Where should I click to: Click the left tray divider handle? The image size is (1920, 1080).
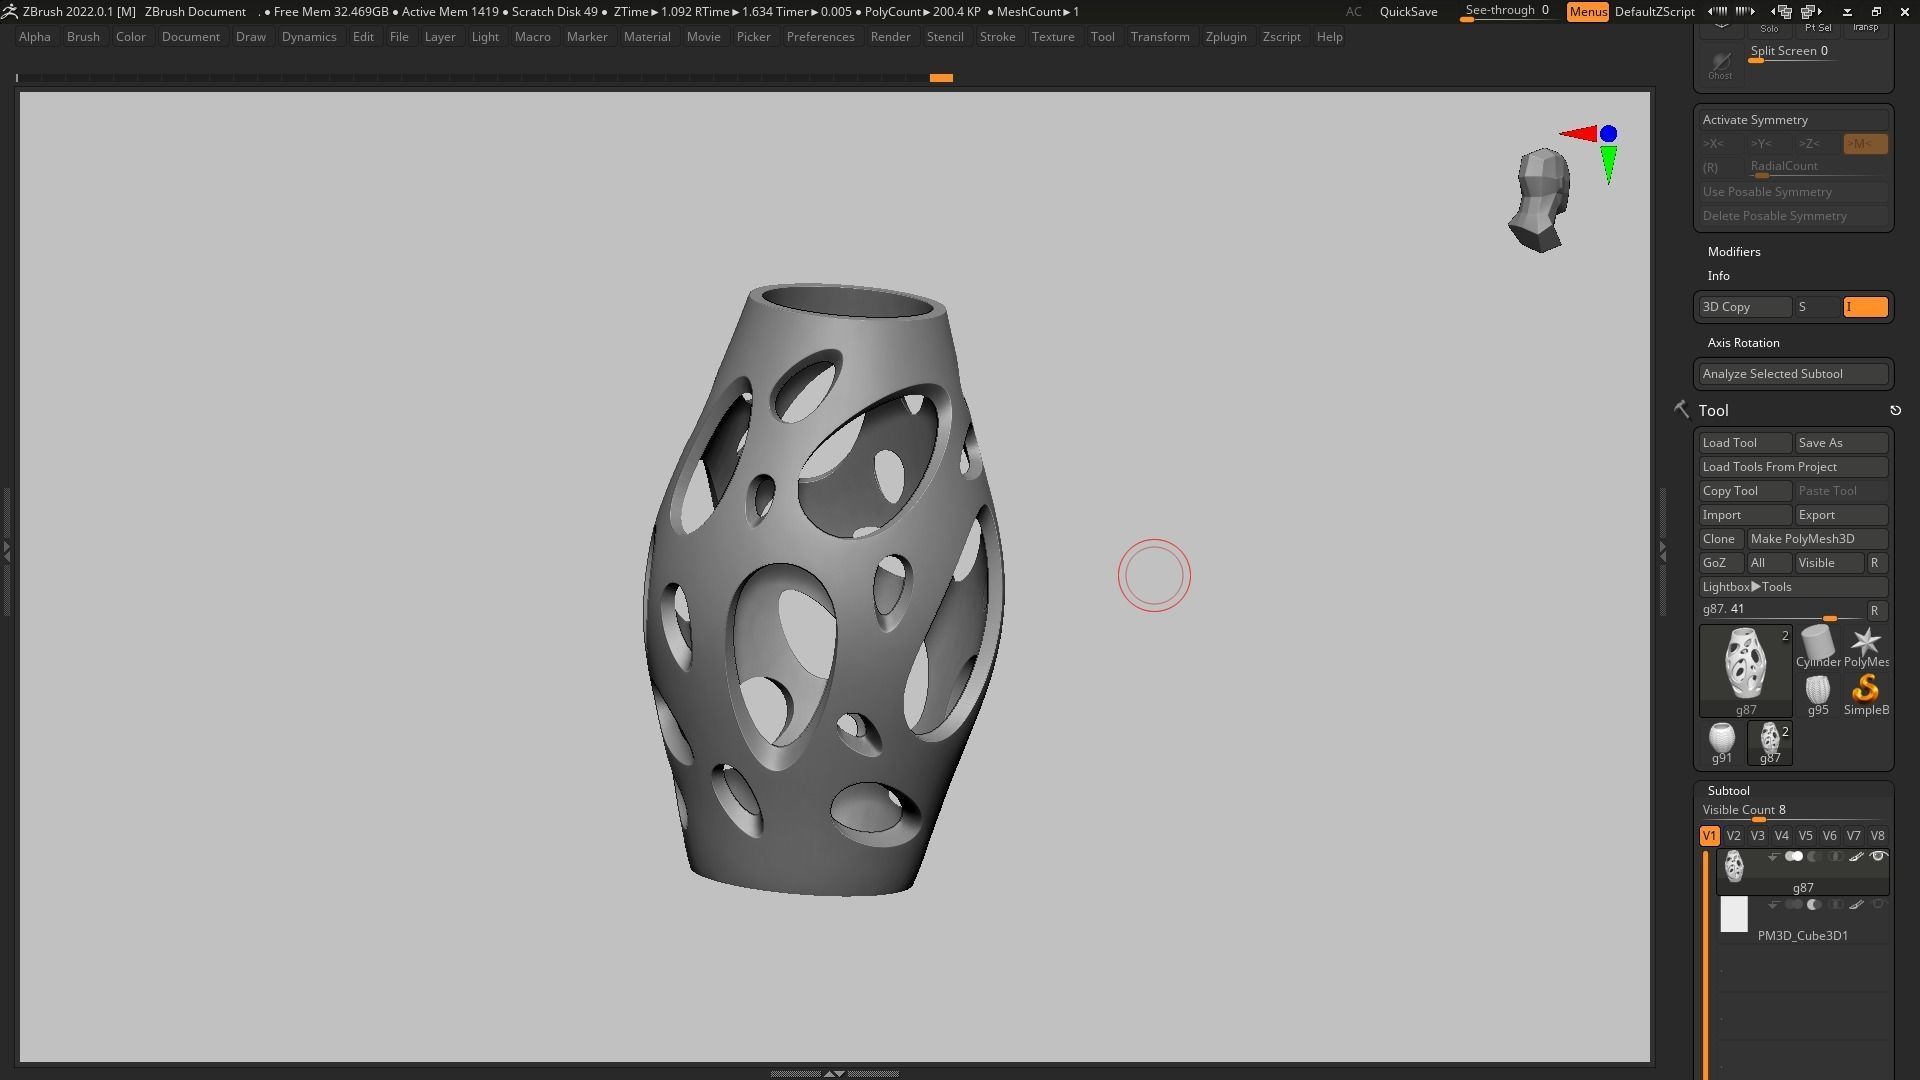[7, 551]
